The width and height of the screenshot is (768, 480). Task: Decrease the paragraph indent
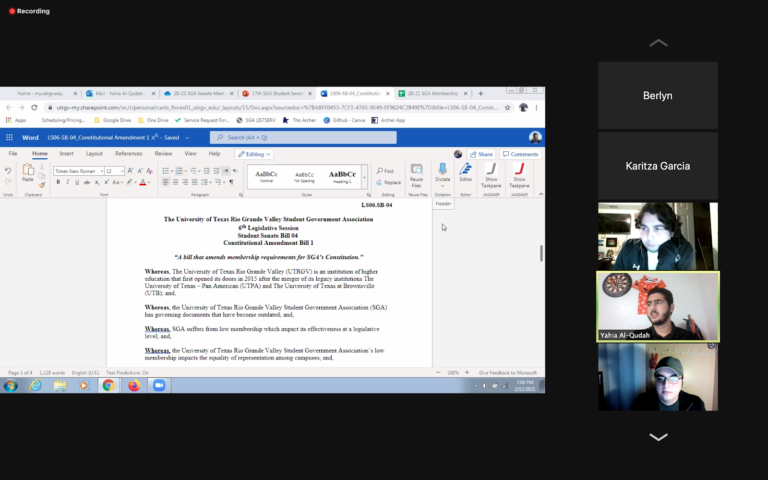(207, 171)
